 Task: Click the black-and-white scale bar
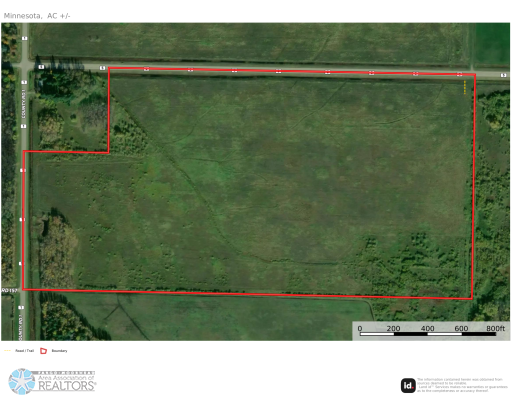click(428, 334)
